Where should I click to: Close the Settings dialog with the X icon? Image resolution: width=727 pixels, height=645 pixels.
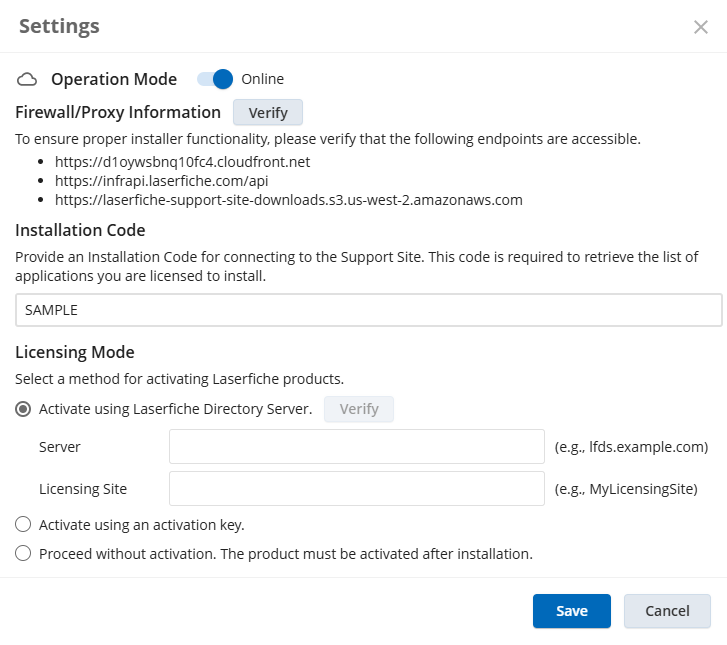(x=701, y=27)
